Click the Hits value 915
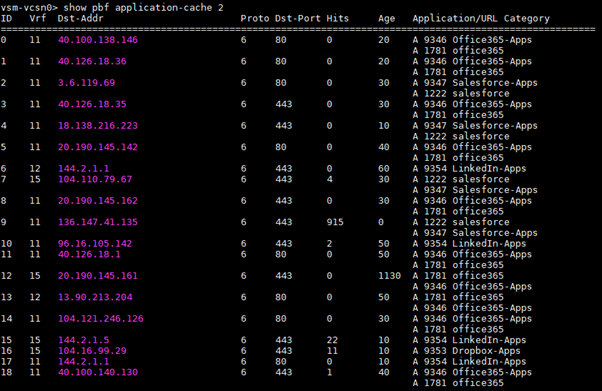This screenshot has width=602, height=391. pyautogui.click(x=335, y=222)
